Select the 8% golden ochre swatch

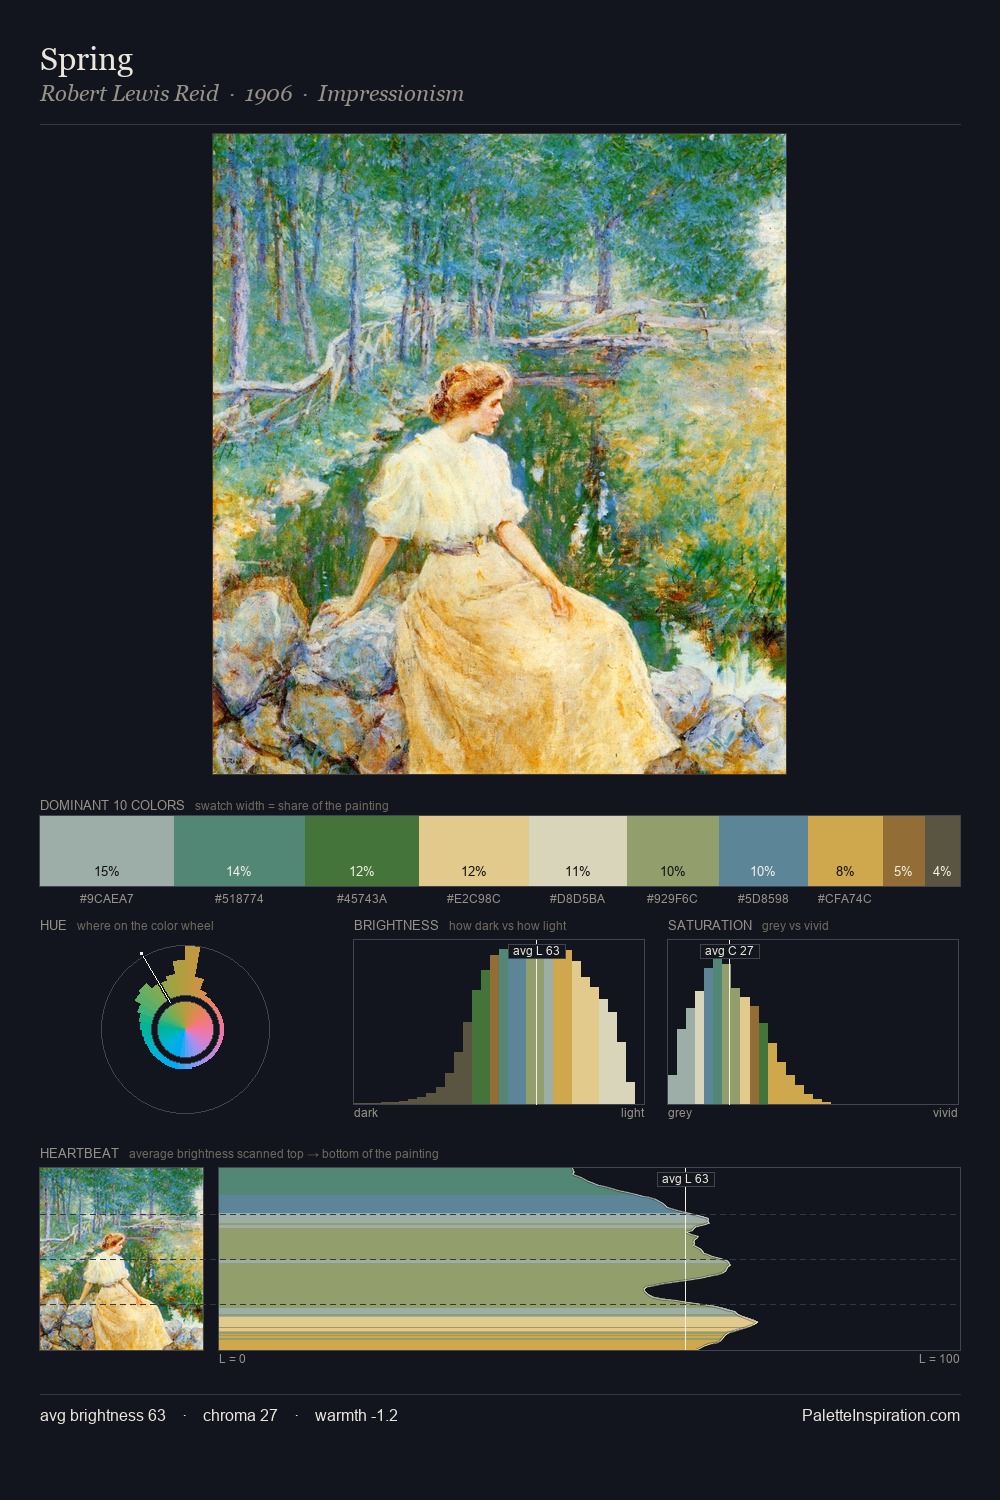coord(845,851)
